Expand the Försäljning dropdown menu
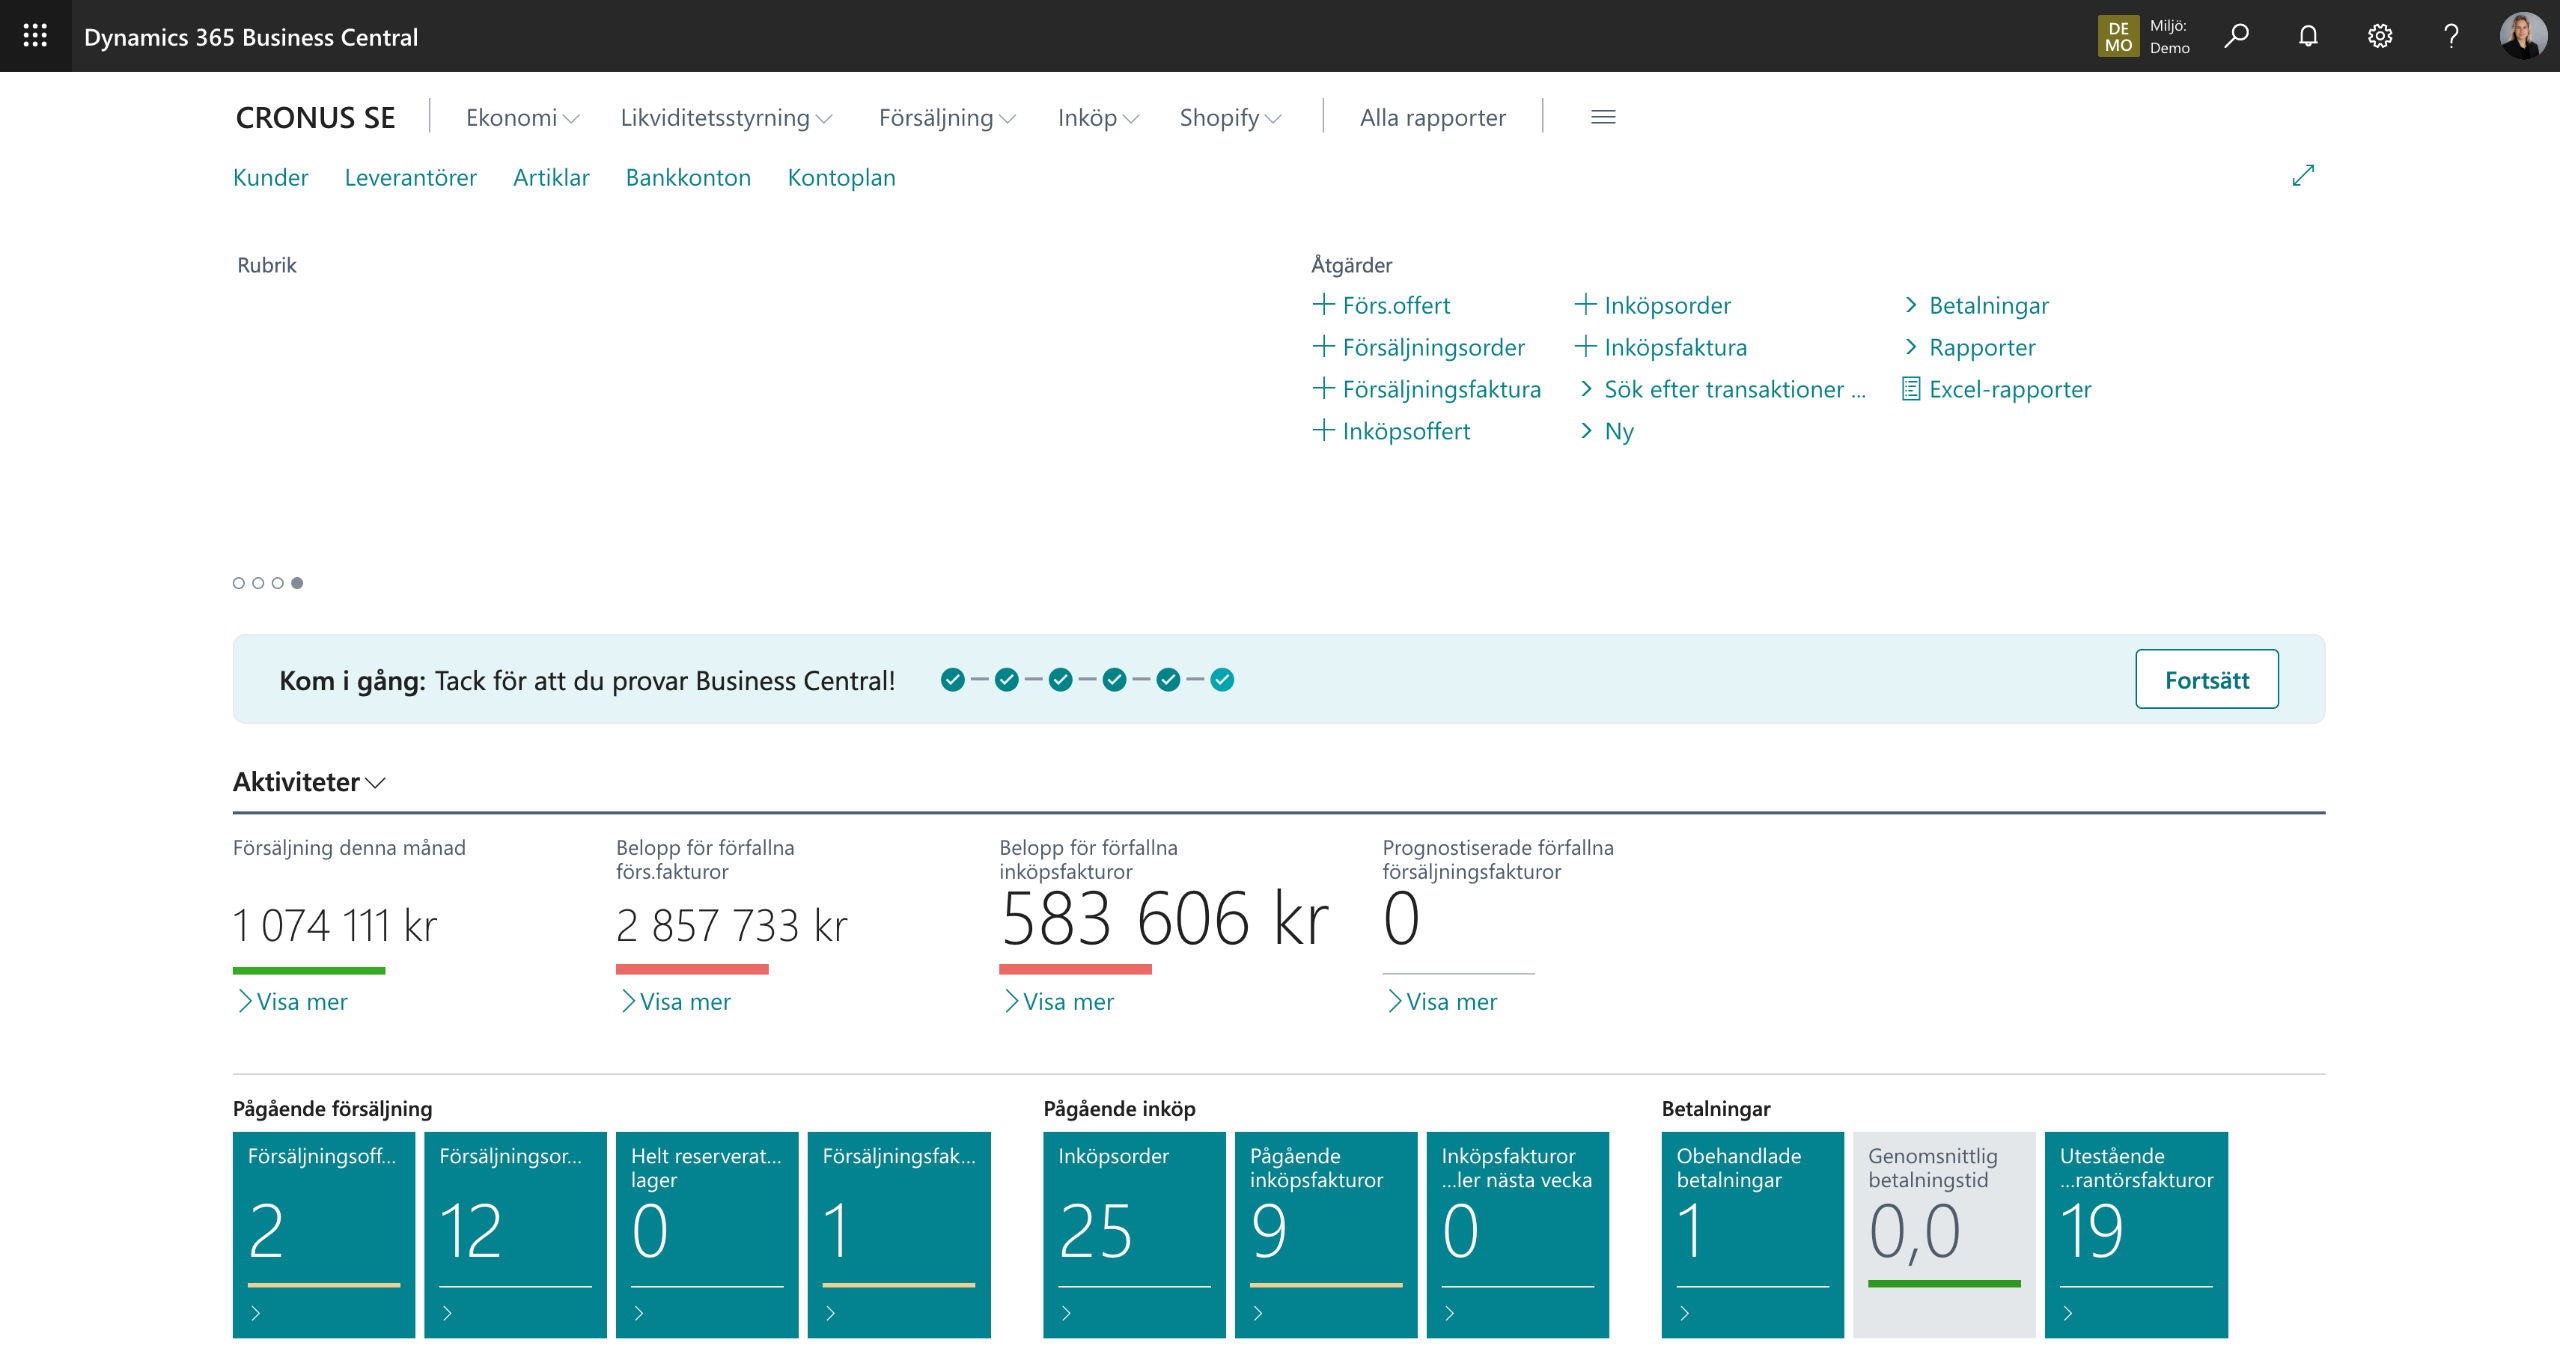Image resolution: width=2560 pixels, height=1350 pixels. 946,118
